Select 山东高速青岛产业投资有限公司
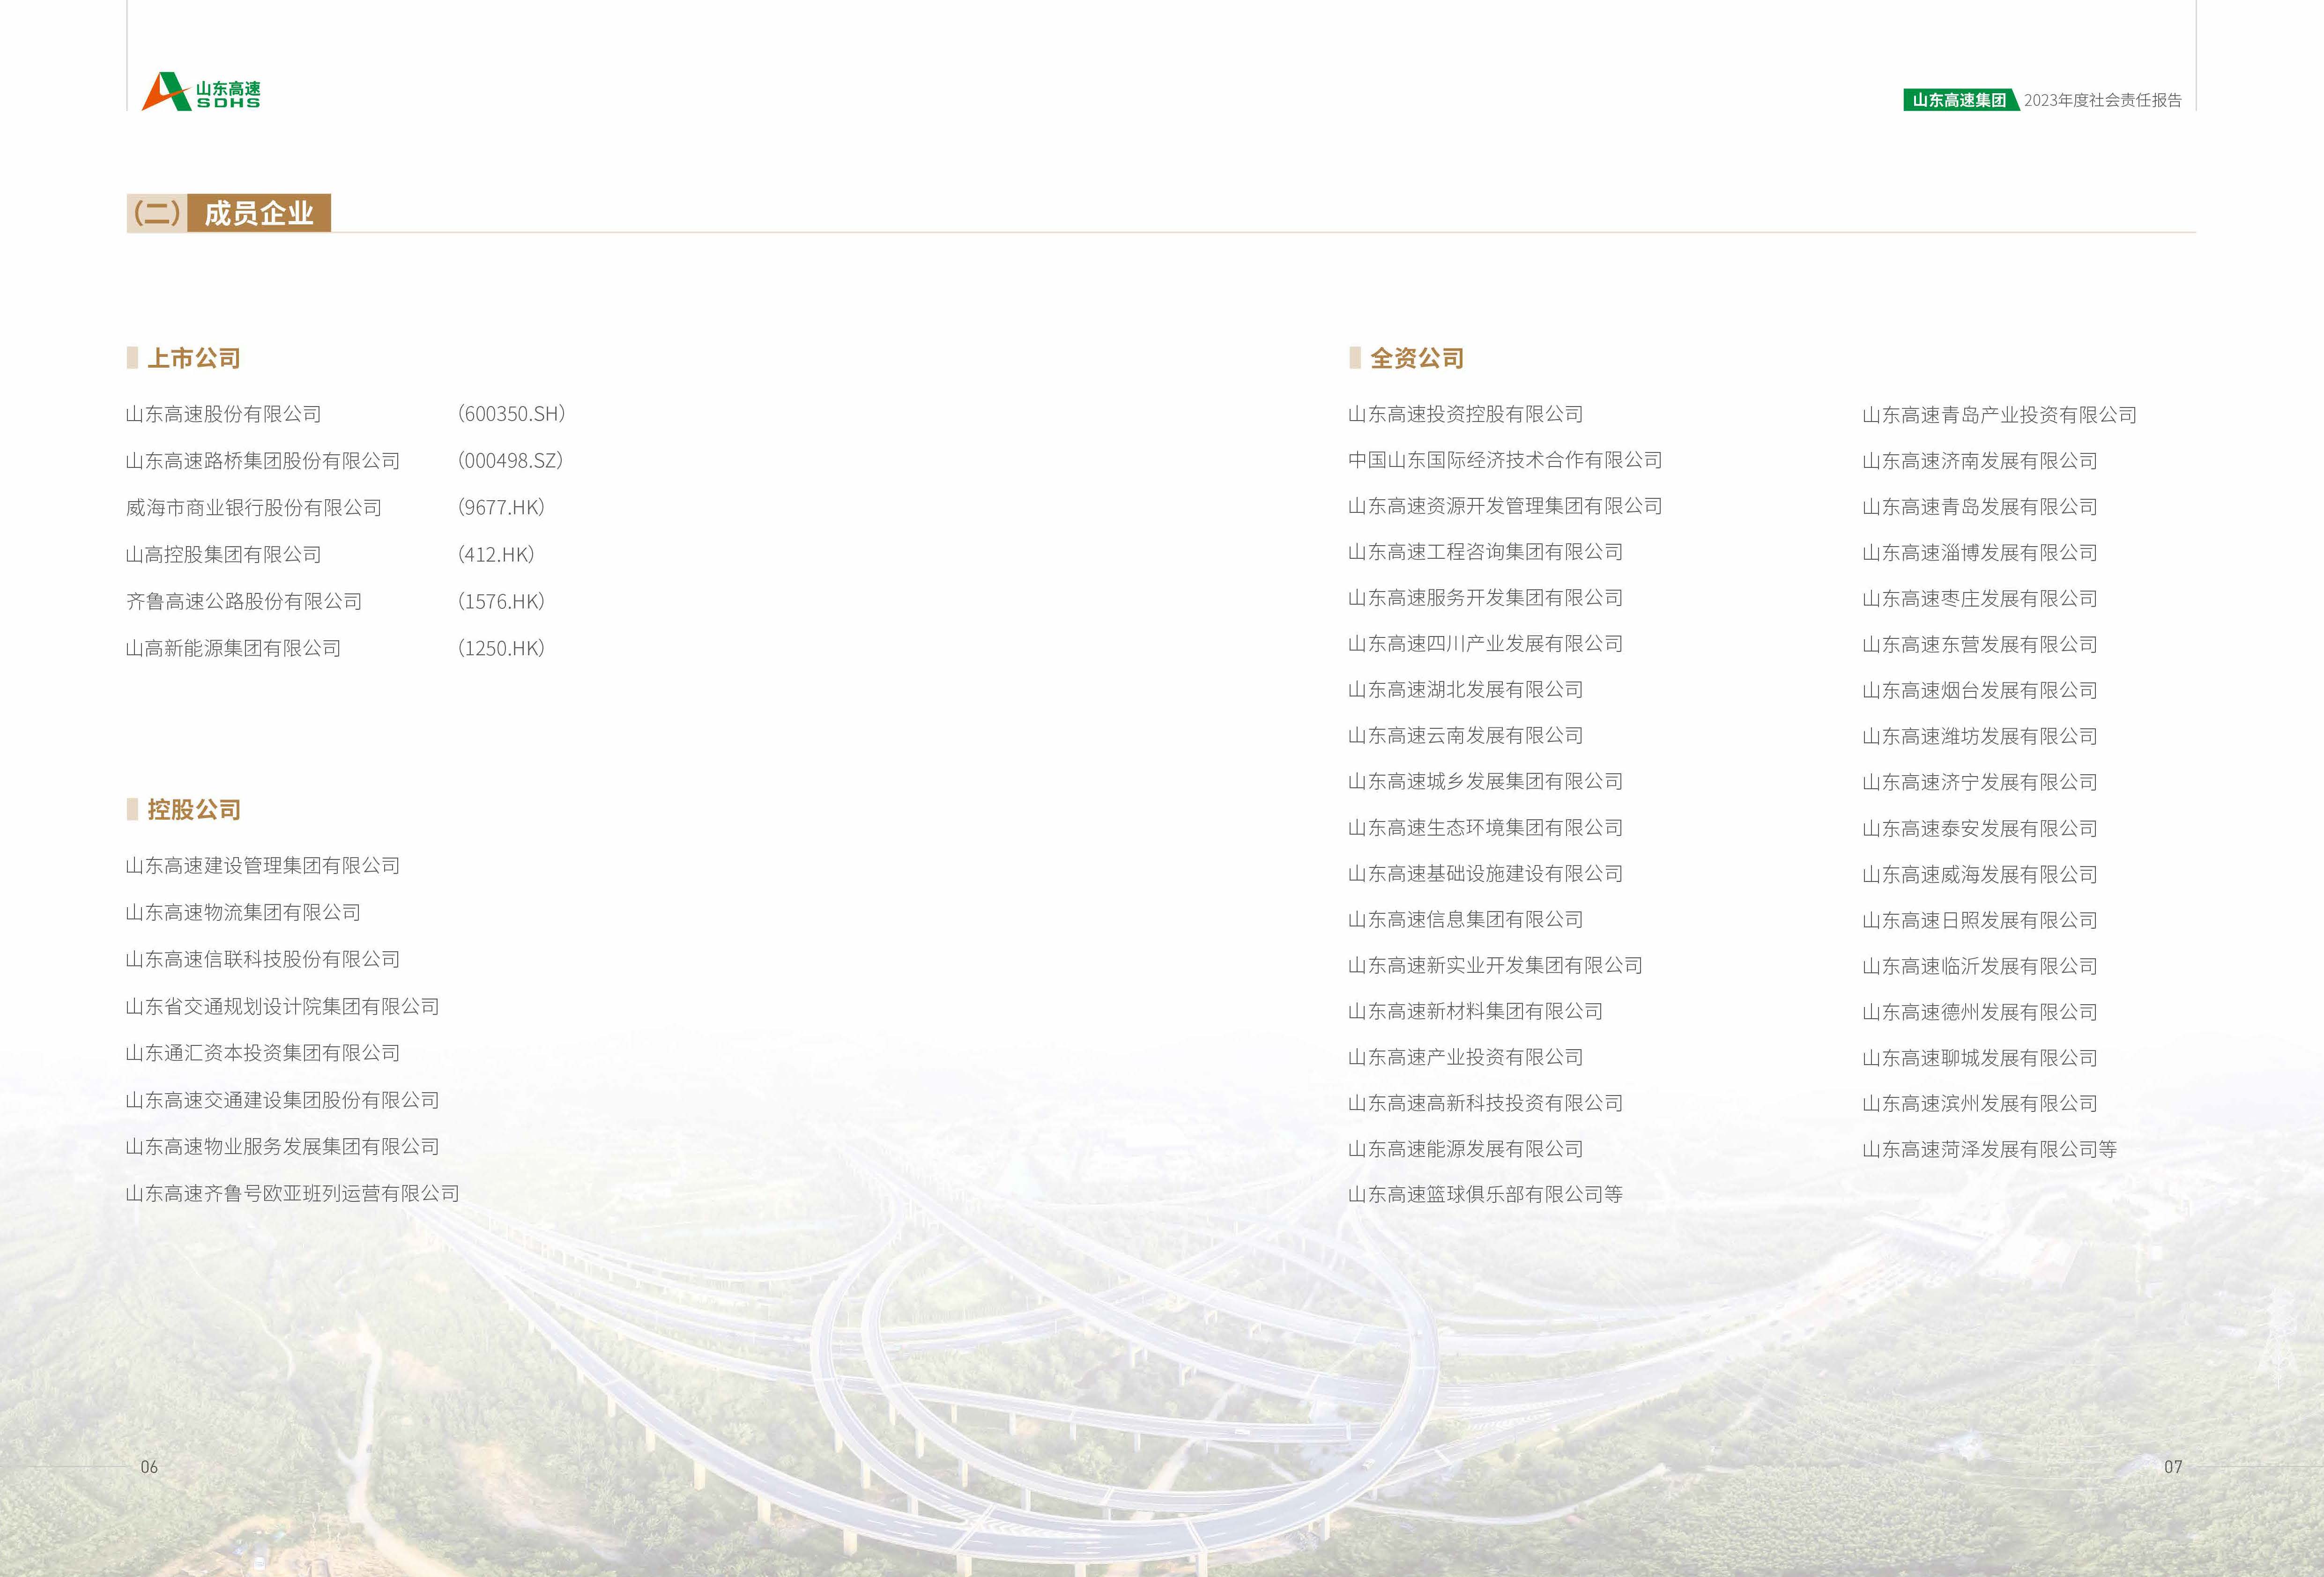Screen dimensions: 2324x1577 click(1999, 415)
